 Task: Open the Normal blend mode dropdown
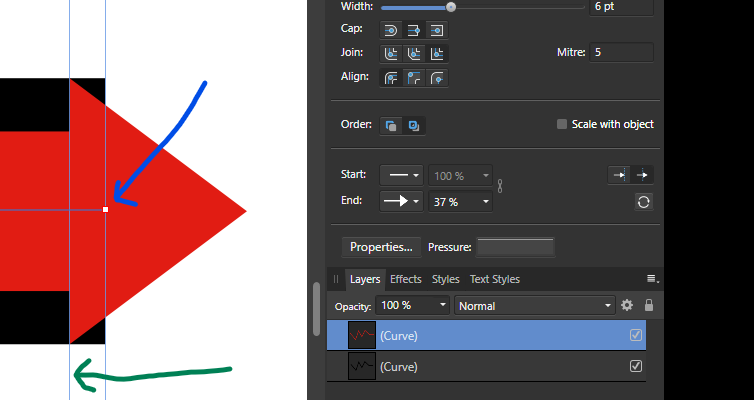pos(535,306)
